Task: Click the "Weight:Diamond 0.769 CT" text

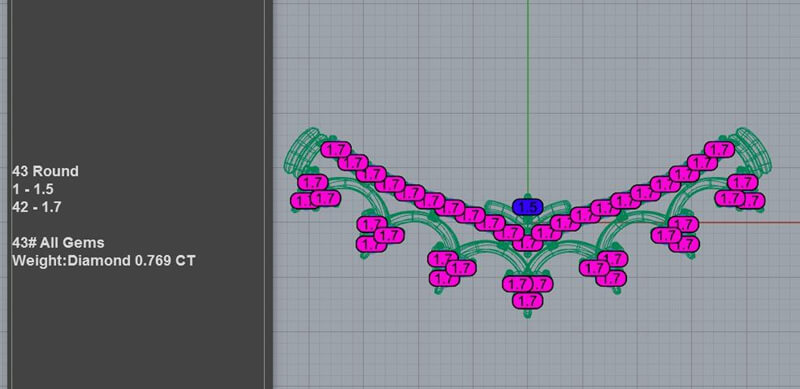Action: 104,261
